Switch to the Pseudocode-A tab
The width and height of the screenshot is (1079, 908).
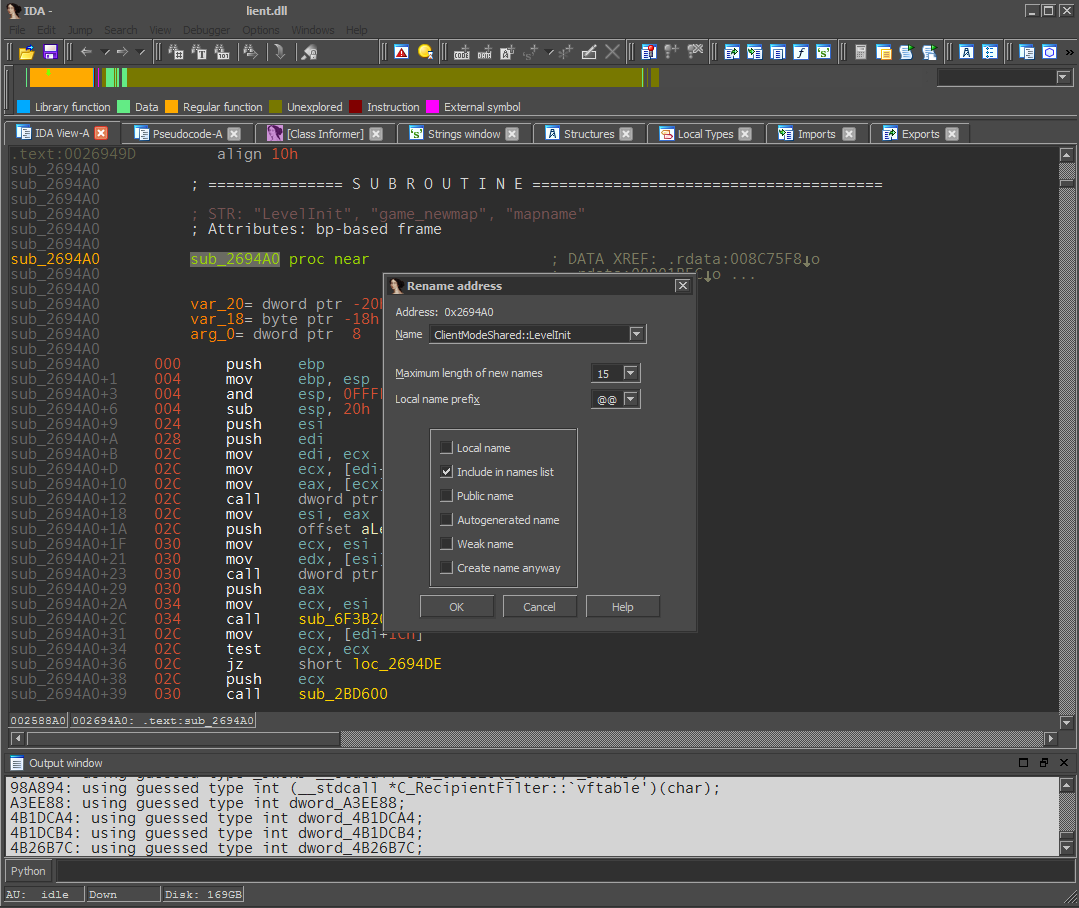187,133
